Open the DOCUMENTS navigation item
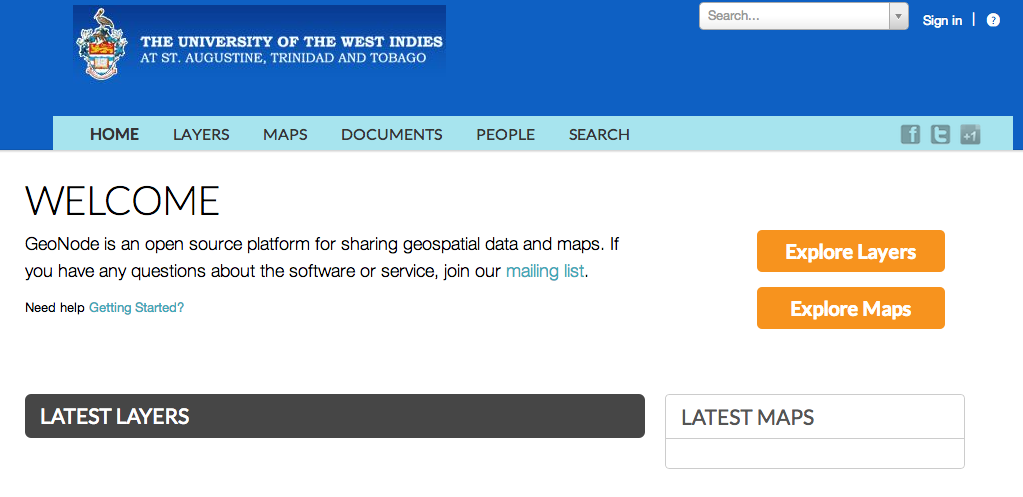The width and height of the screenshot is (1023, 497). 391,134
